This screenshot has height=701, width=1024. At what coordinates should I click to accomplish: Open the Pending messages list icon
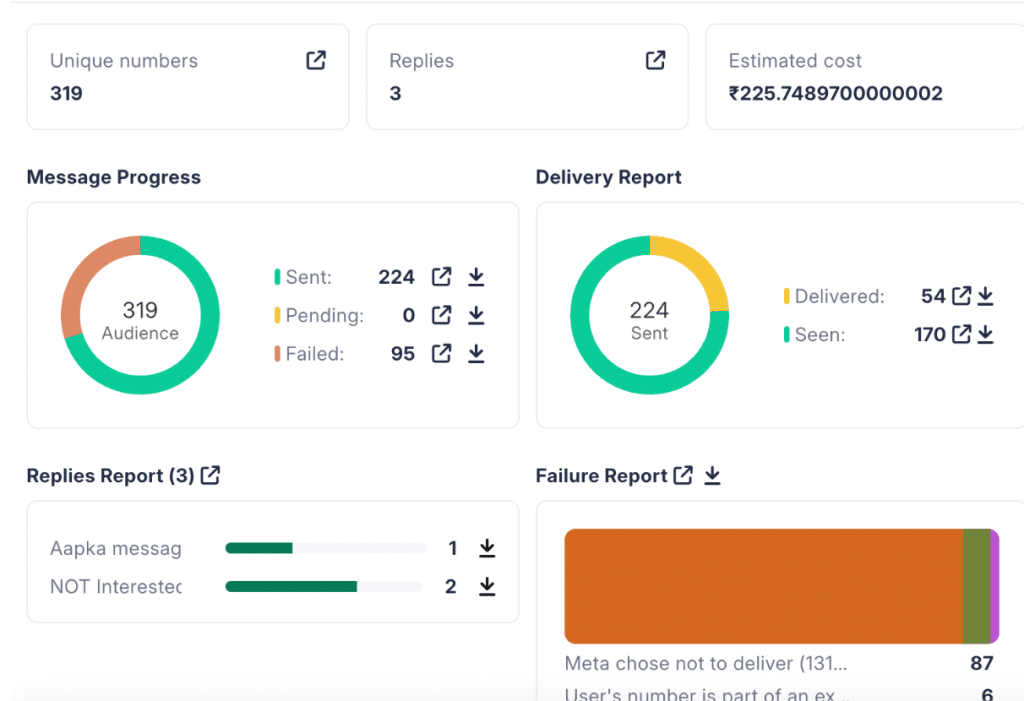tap(441, 315)
